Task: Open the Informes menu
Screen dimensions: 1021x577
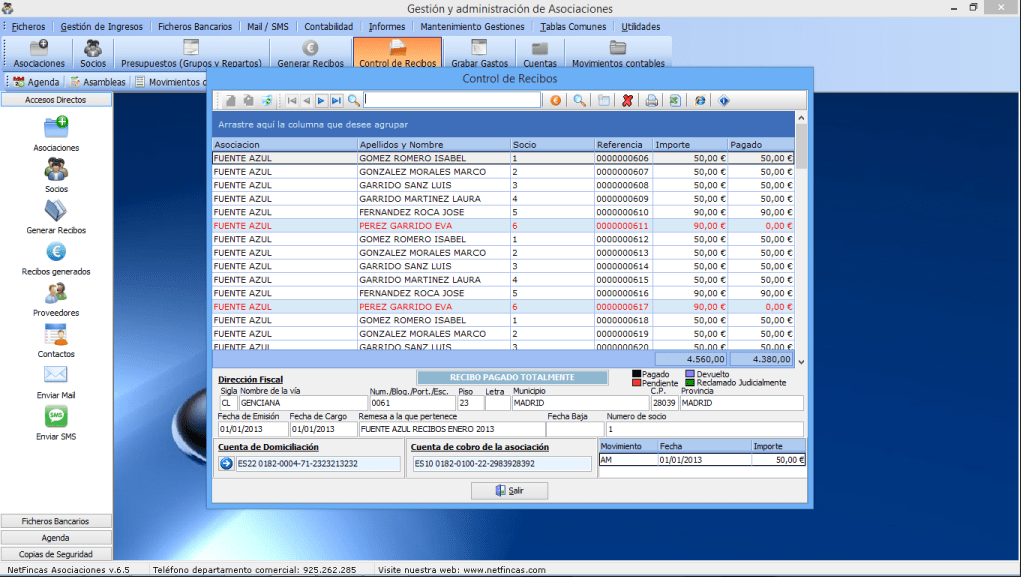Action: point(386,26)
